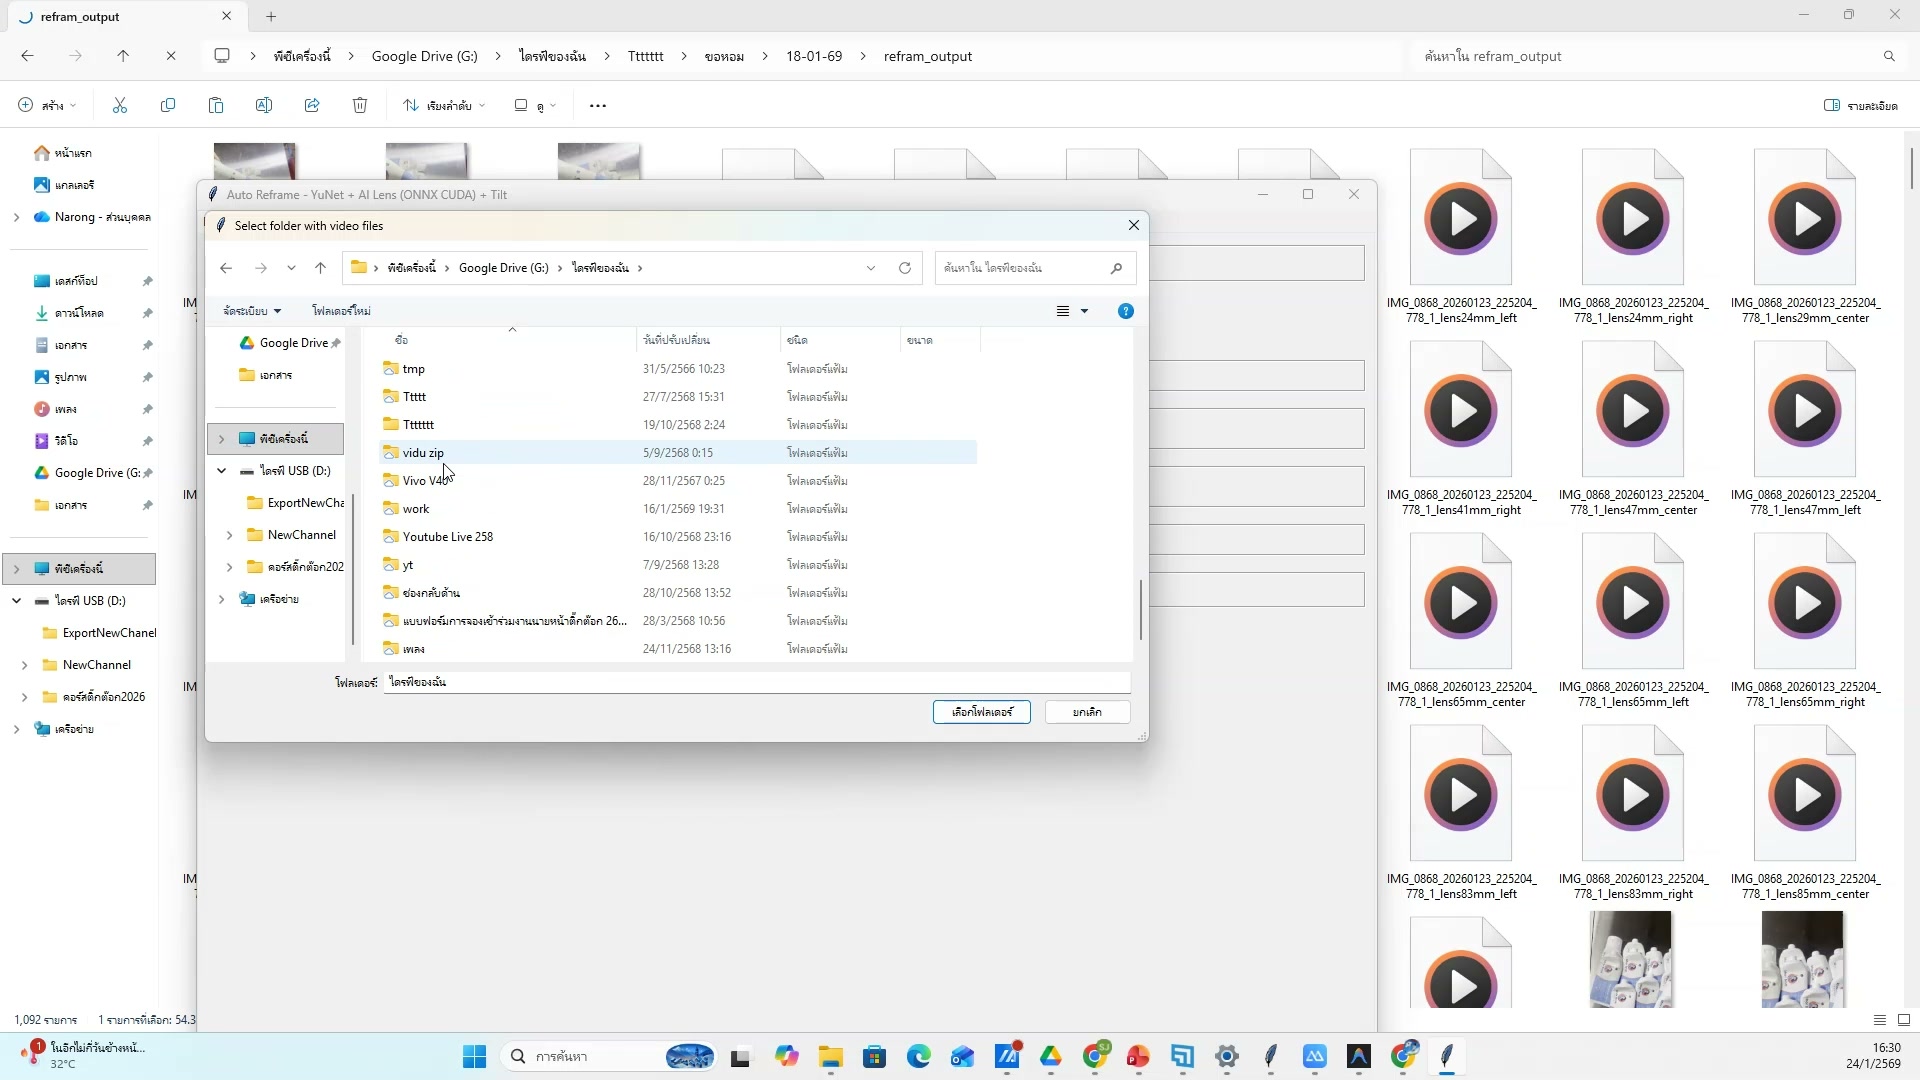Viewport: 1920px width, 1080px height.
Task: Click the delete trash icon in Explorer toolbar
Action: 360,105
